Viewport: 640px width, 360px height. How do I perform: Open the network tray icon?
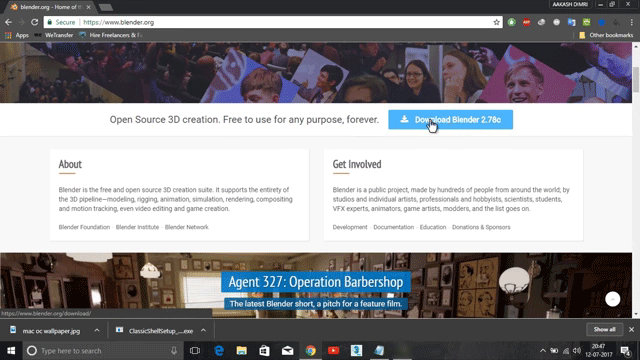pos(566,351)
